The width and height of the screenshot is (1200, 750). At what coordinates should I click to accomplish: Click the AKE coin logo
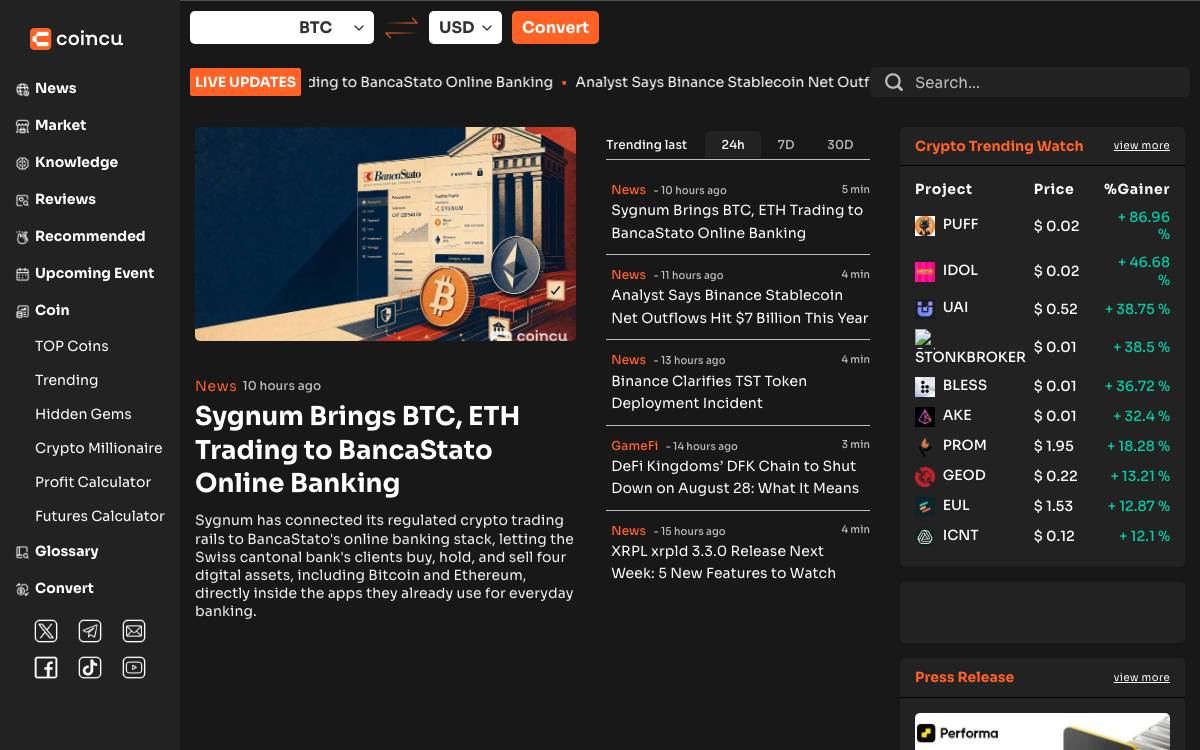pyautogui.click(x=925, y=416)
